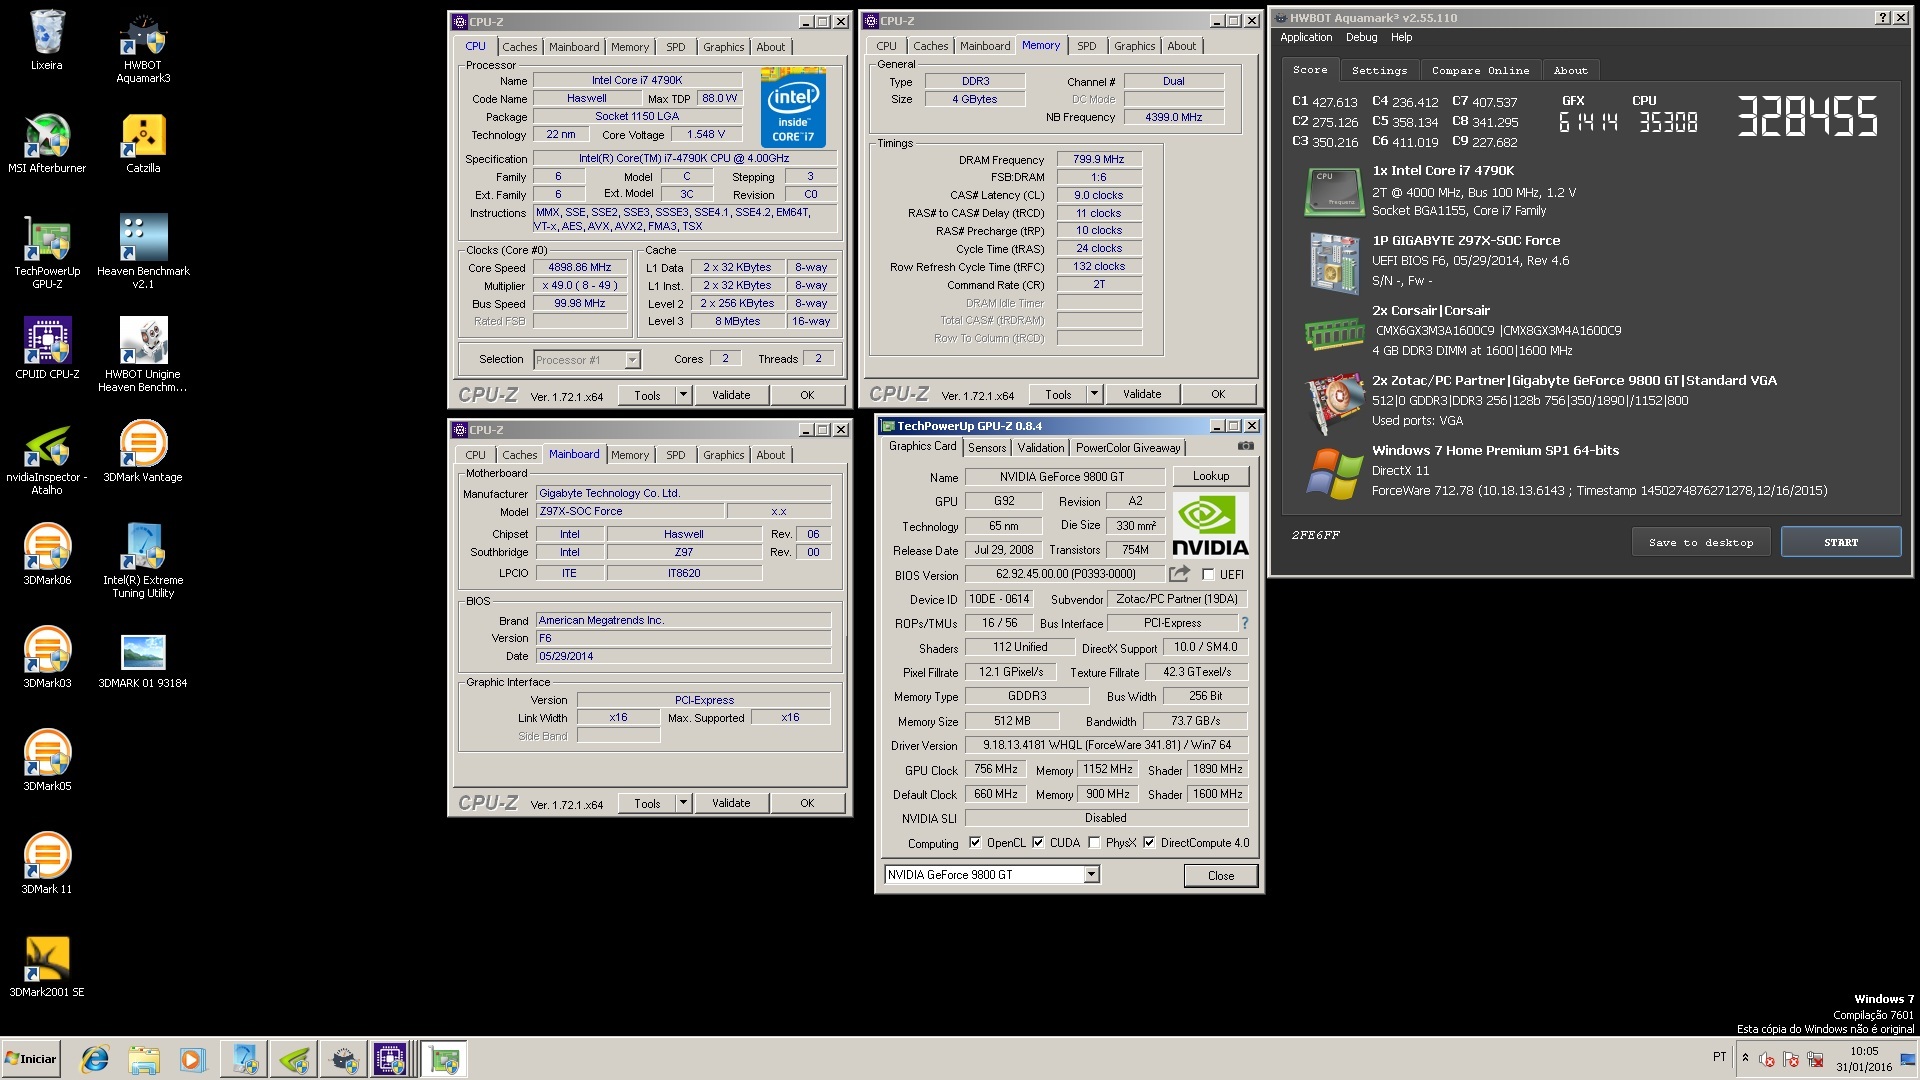Open the HWBOT Unigine Heaven Benchmark shortcut
This screenshot has width=1920, height=1080.
tap(143, 355)
